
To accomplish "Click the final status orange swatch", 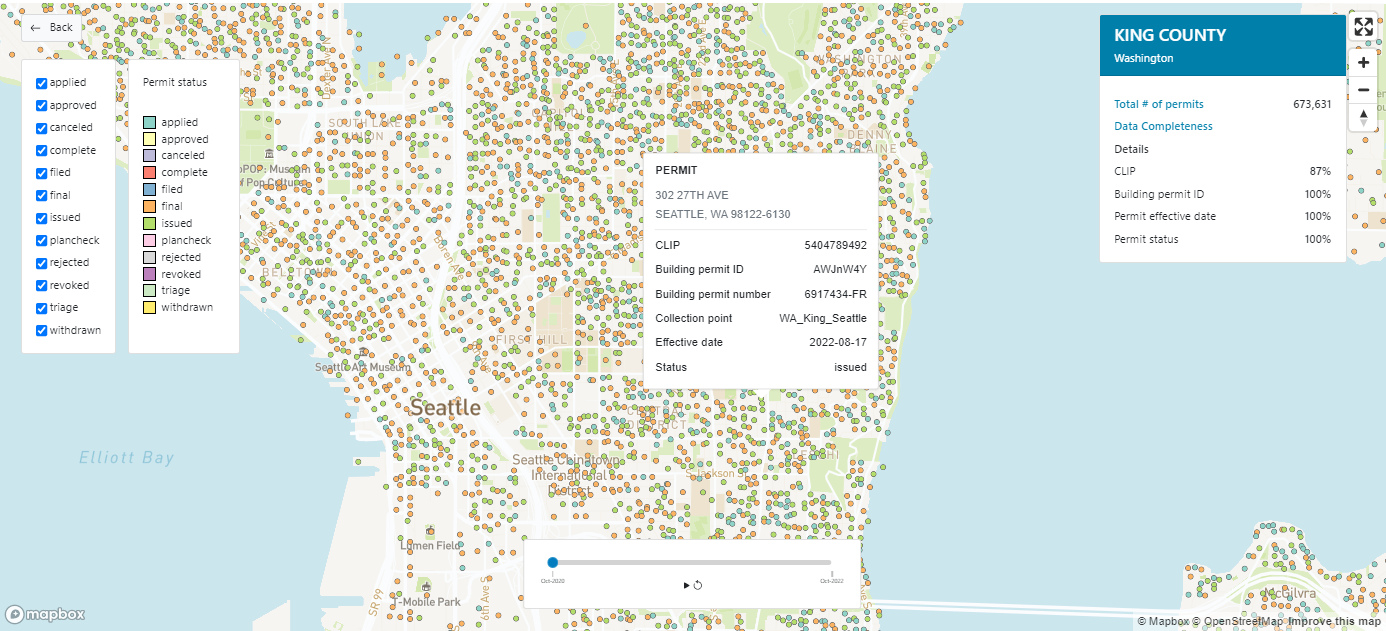I will pyautogui.click(x=149, y=206).
